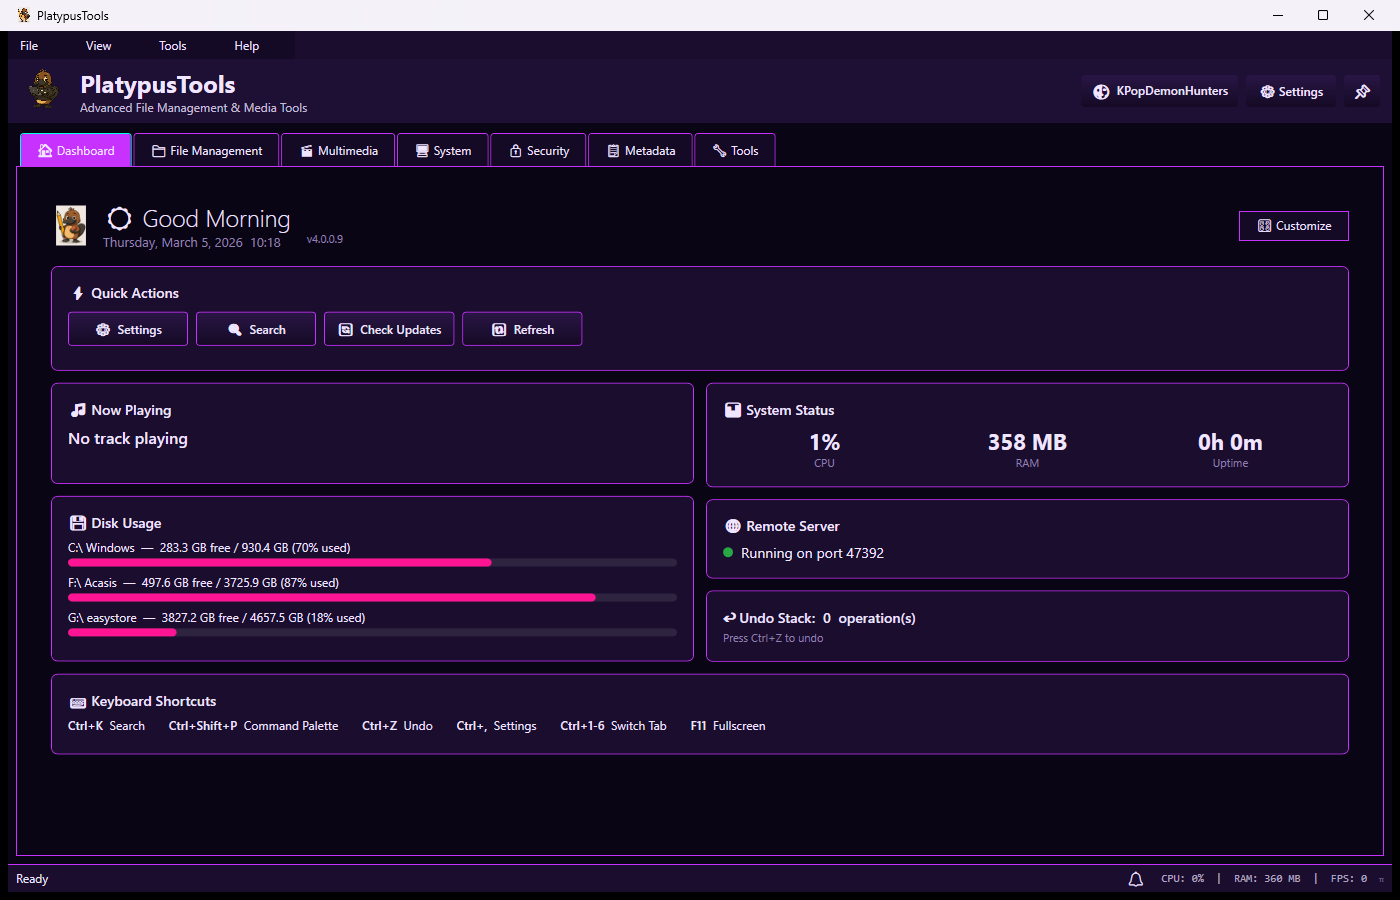Open the Metadata tab
Screen dimensions: 1400x900
pos(641,151)
